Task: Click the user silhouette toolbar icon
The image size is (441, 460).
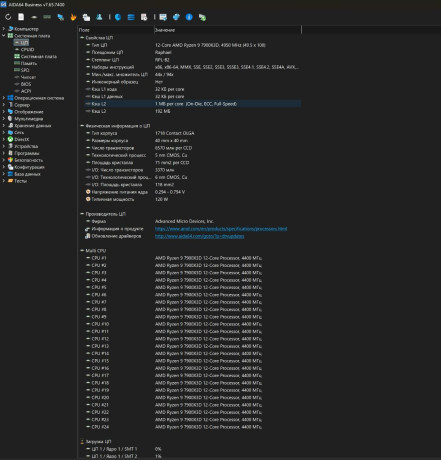Action: point(99,17)
